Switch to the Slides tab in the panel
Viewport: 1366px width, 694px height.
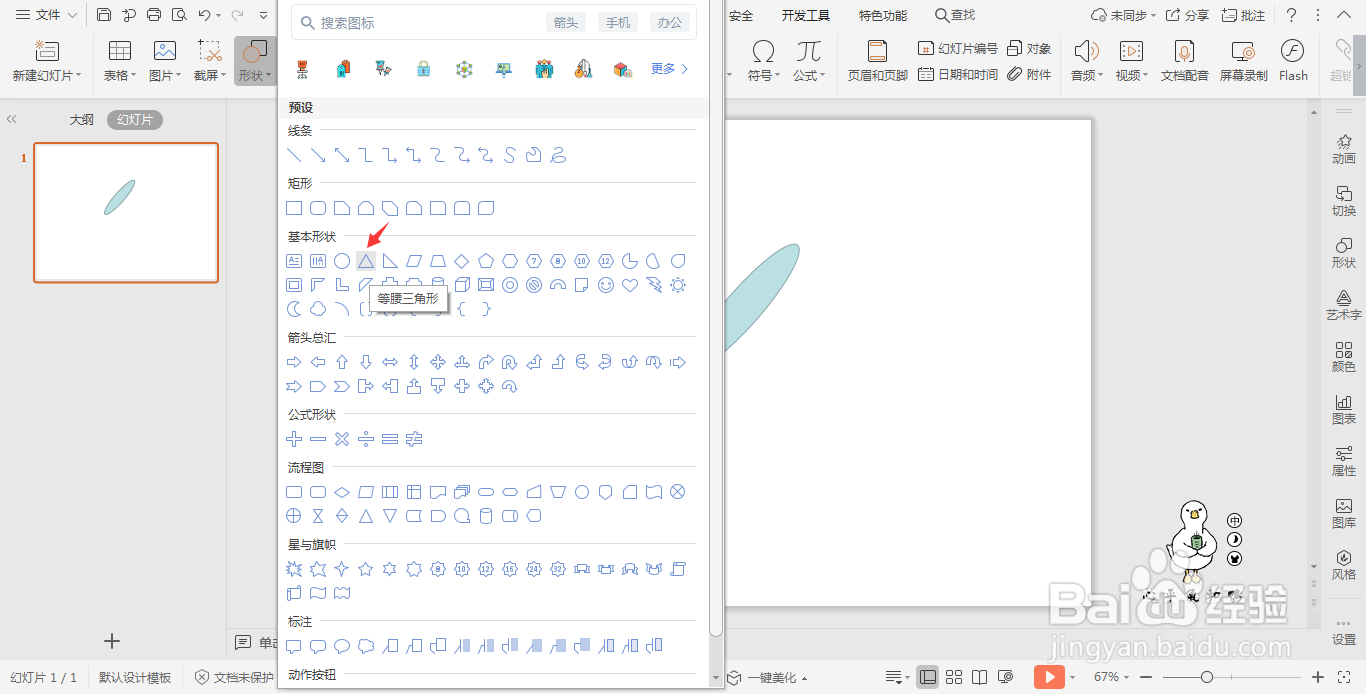[135, 120]
